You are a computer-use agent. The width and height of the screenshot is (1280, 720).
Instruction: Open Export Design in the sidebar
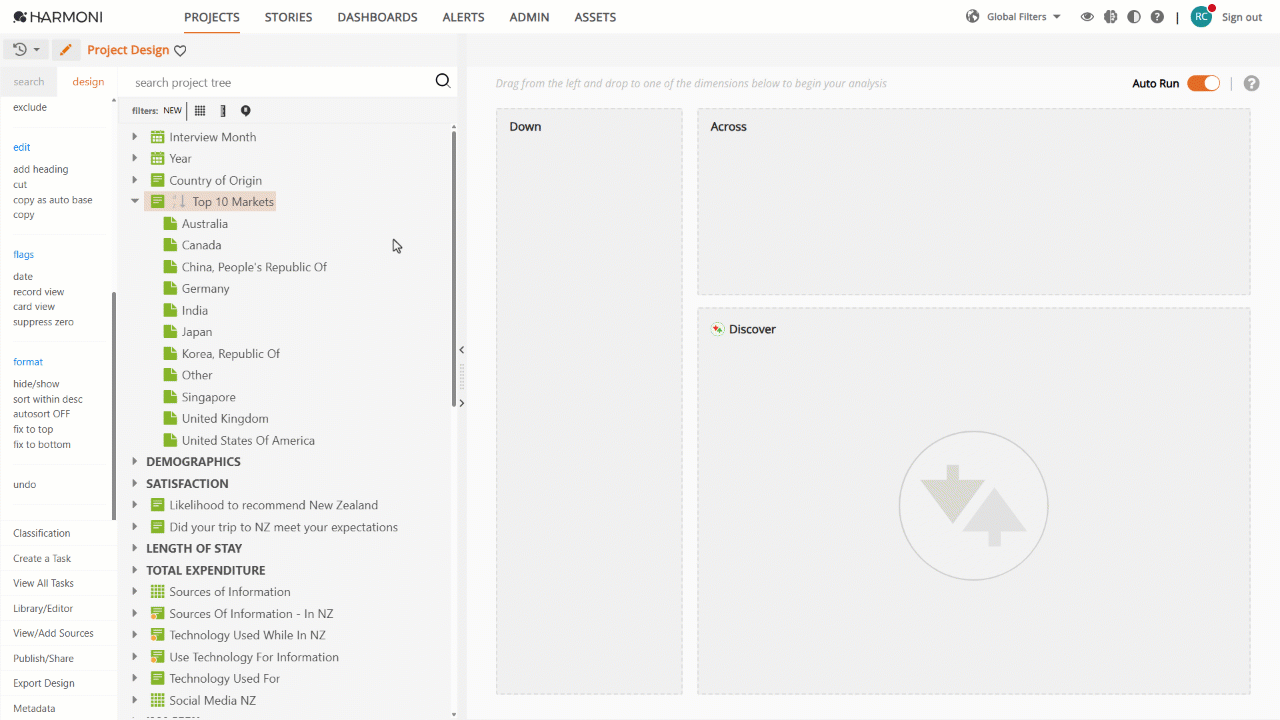pos(44,683)
